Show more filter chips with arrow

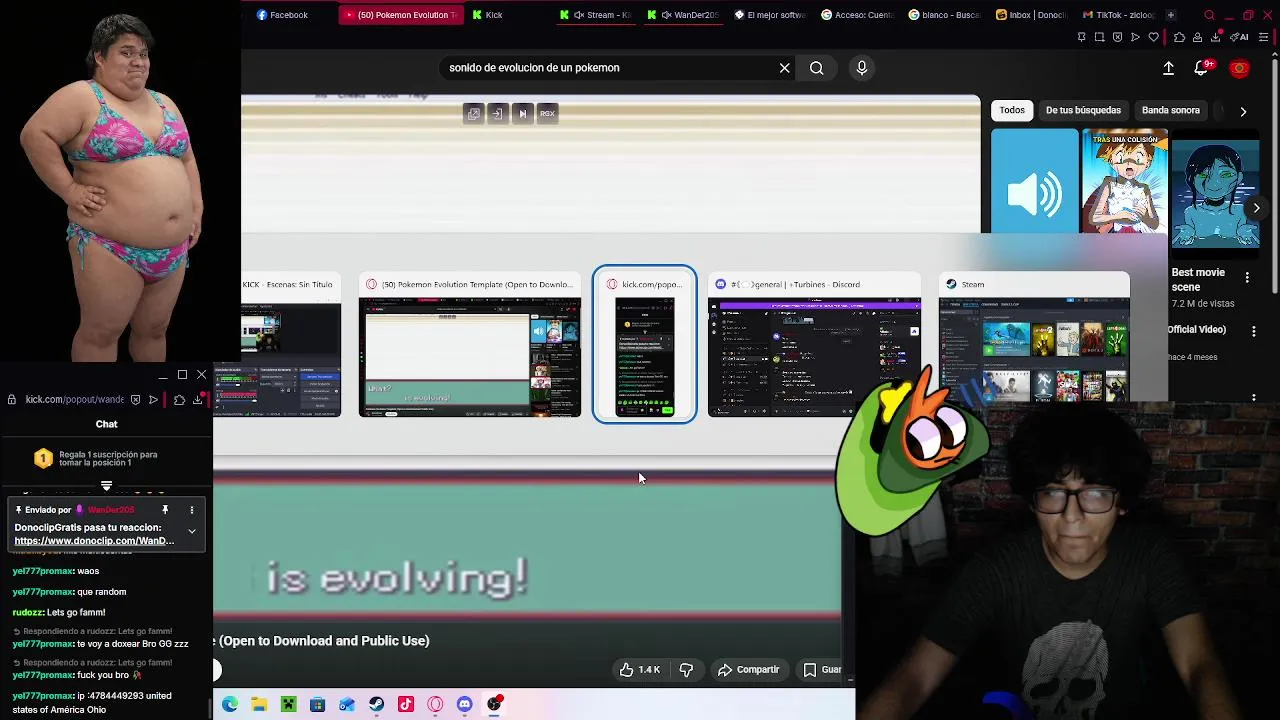point(1243,111)
